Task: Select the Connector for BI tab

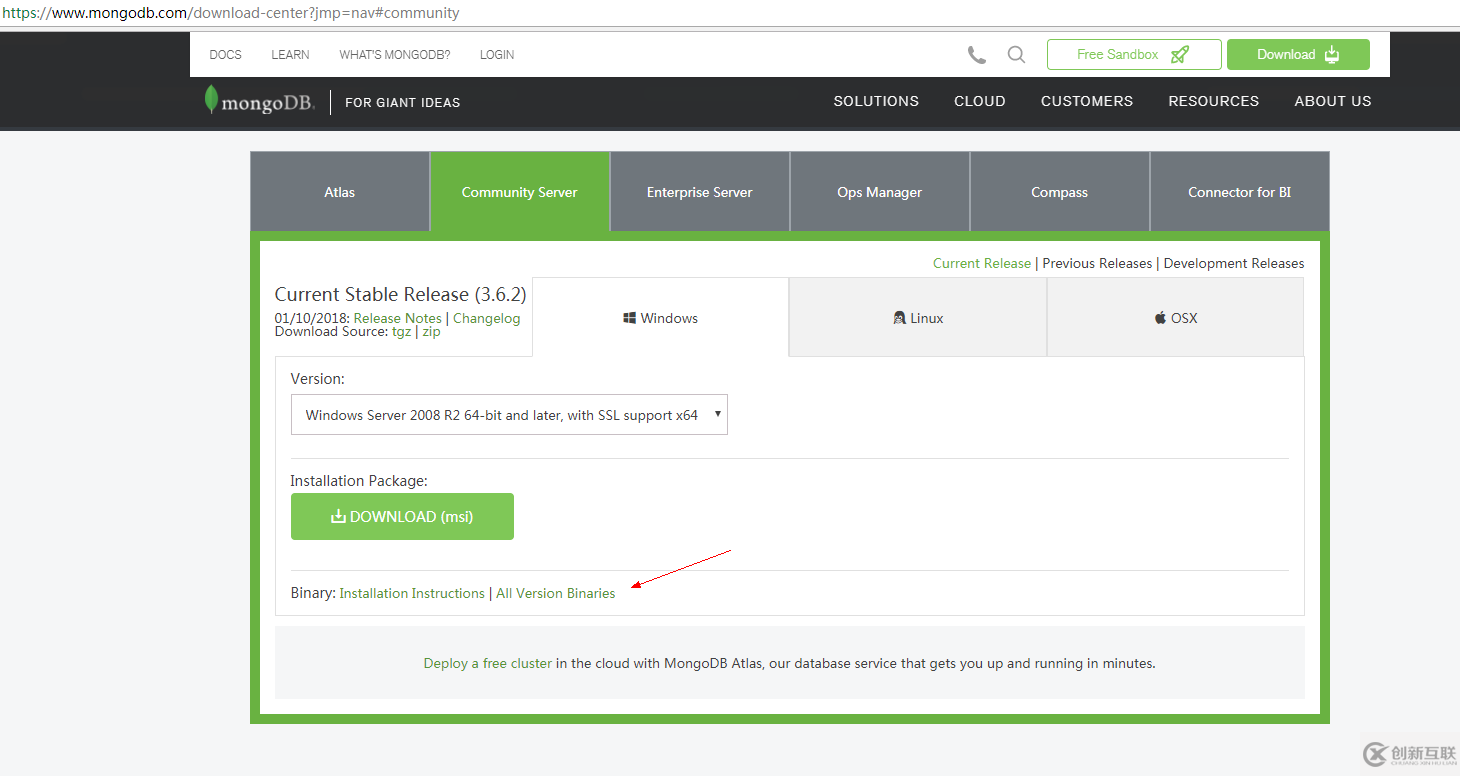Action: [x=1240, y=192]
